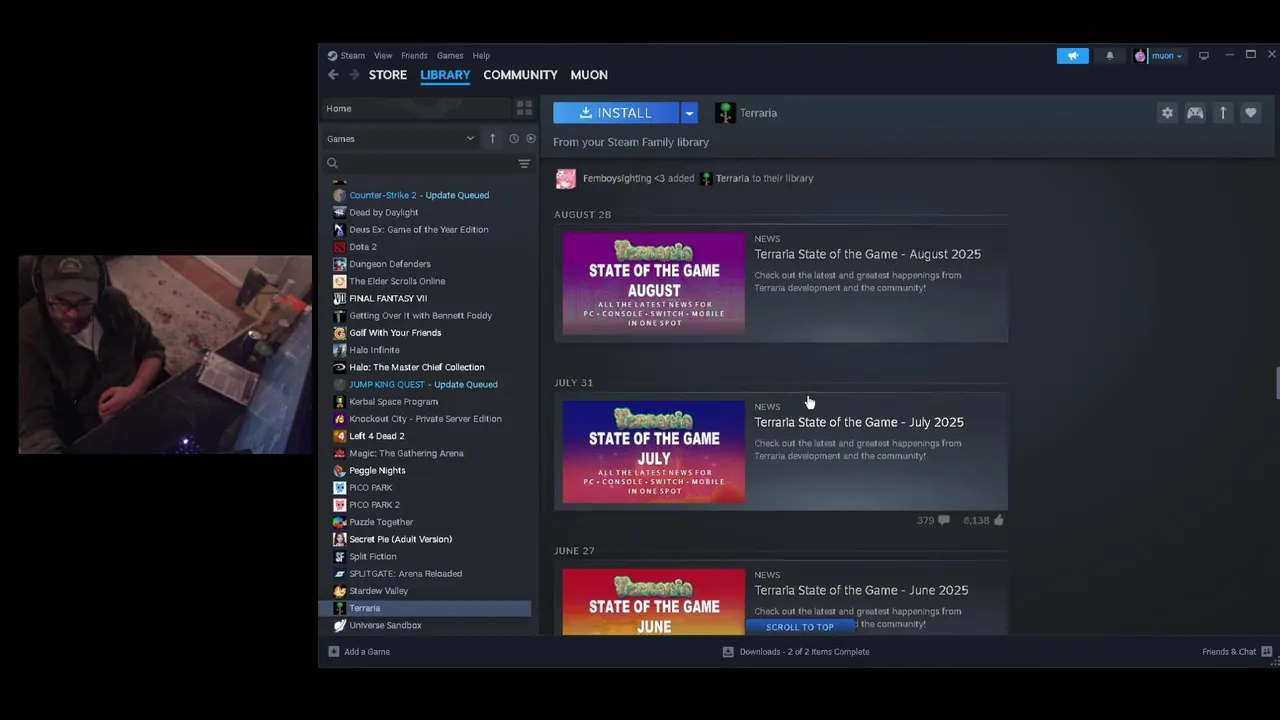Click the Puzzle Together game icon
This screenshot has width=1280, height=720.
click(x=340, y=522)
